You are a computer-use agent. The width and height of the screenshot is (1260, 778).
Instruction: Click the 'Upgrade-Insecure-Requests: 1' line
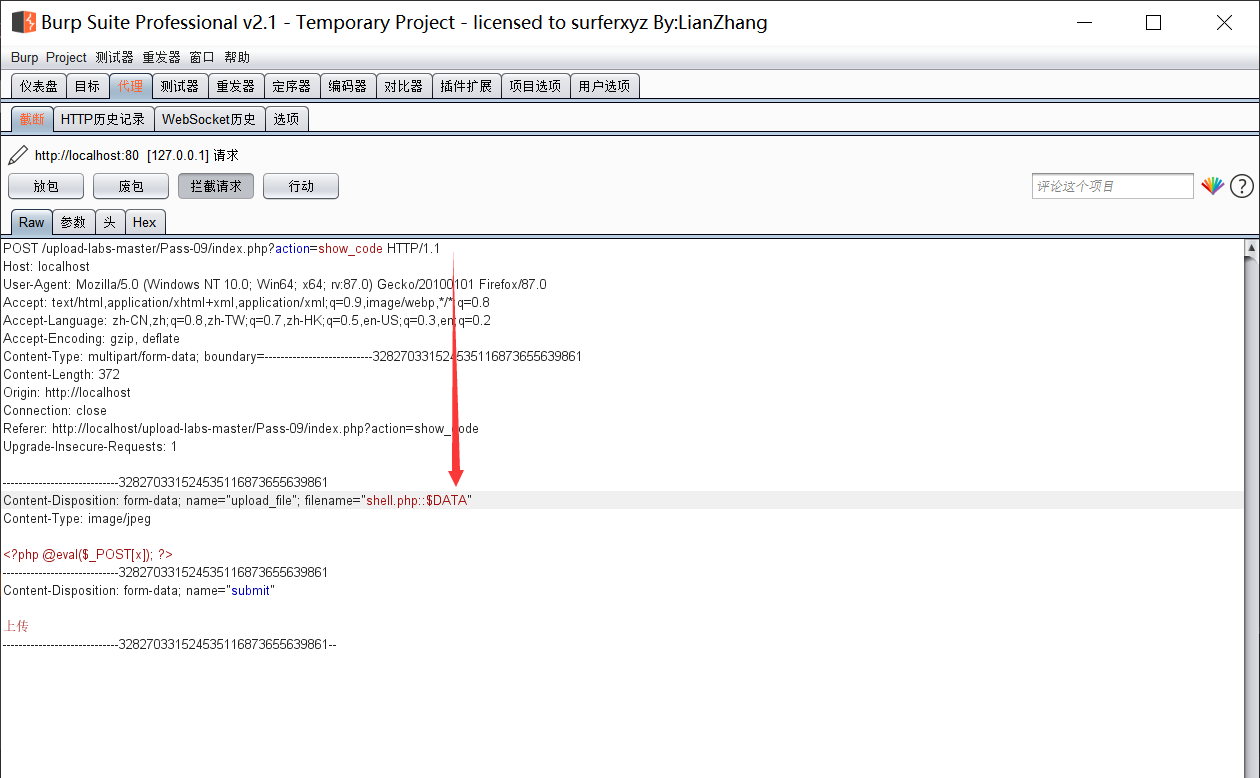click(90, 447)
